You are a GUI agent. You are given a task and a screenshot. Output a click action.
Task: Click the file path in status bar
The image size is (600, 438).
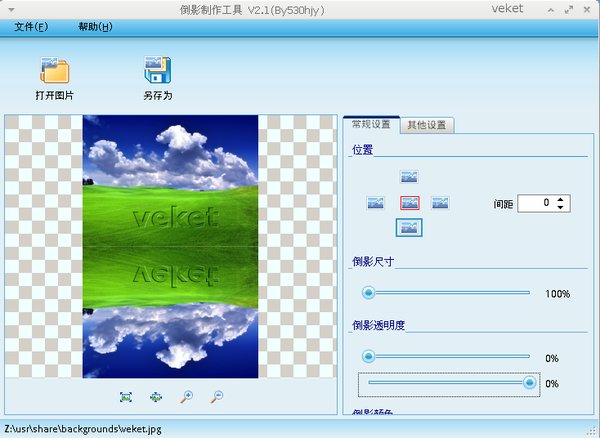click(83, 429)
